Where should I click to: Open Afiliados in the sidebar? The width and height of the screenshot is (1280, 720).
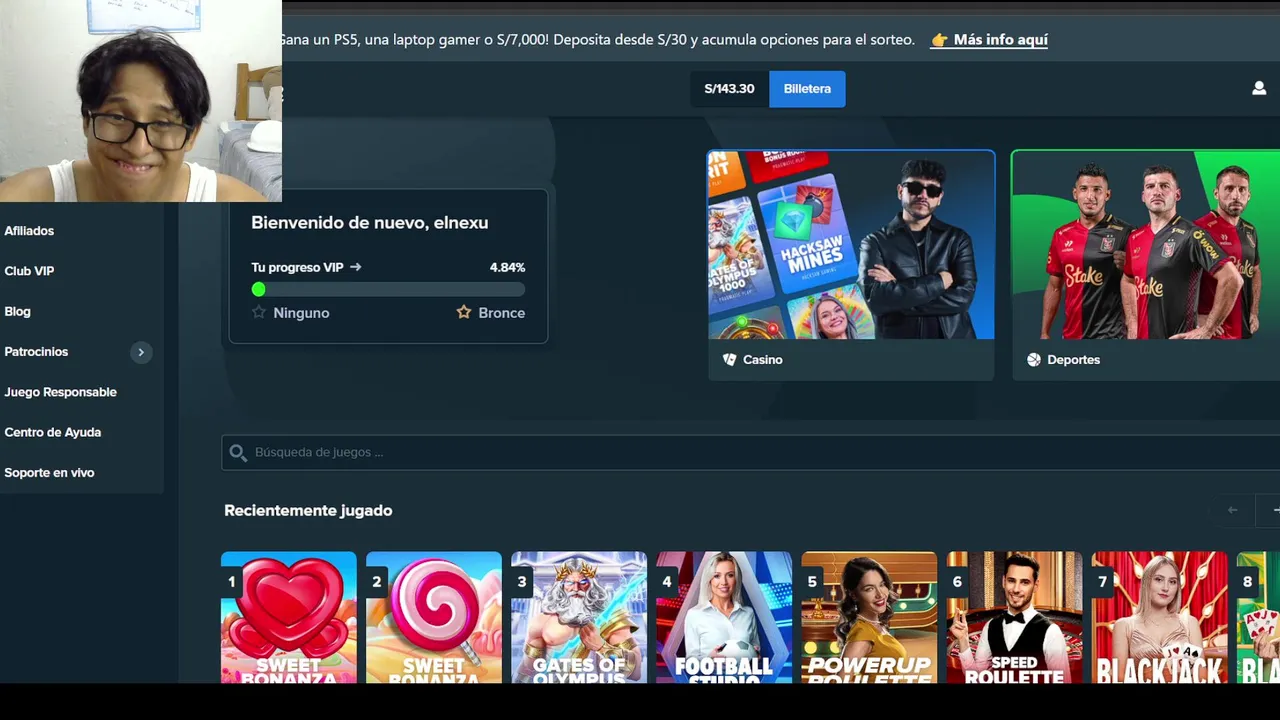pos(29,231)
